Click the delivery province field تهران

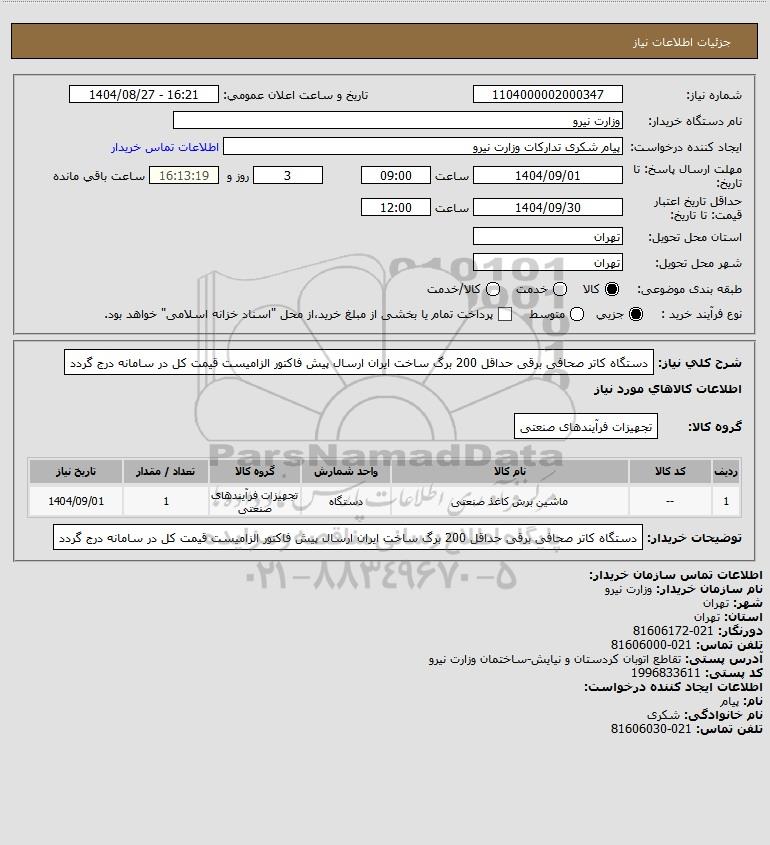pyautogui.click(x=547, y=236)
